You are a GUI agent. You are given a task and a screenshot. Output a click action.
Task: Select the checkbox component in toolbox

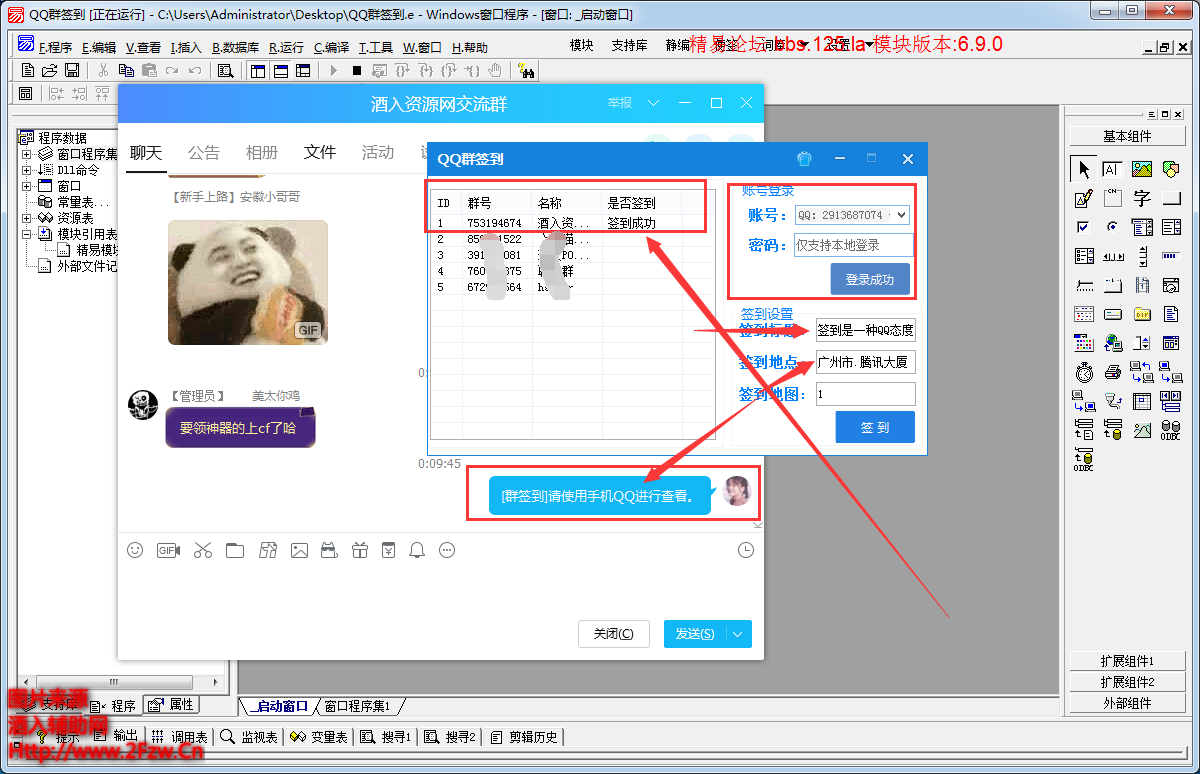coord(1084,227)
